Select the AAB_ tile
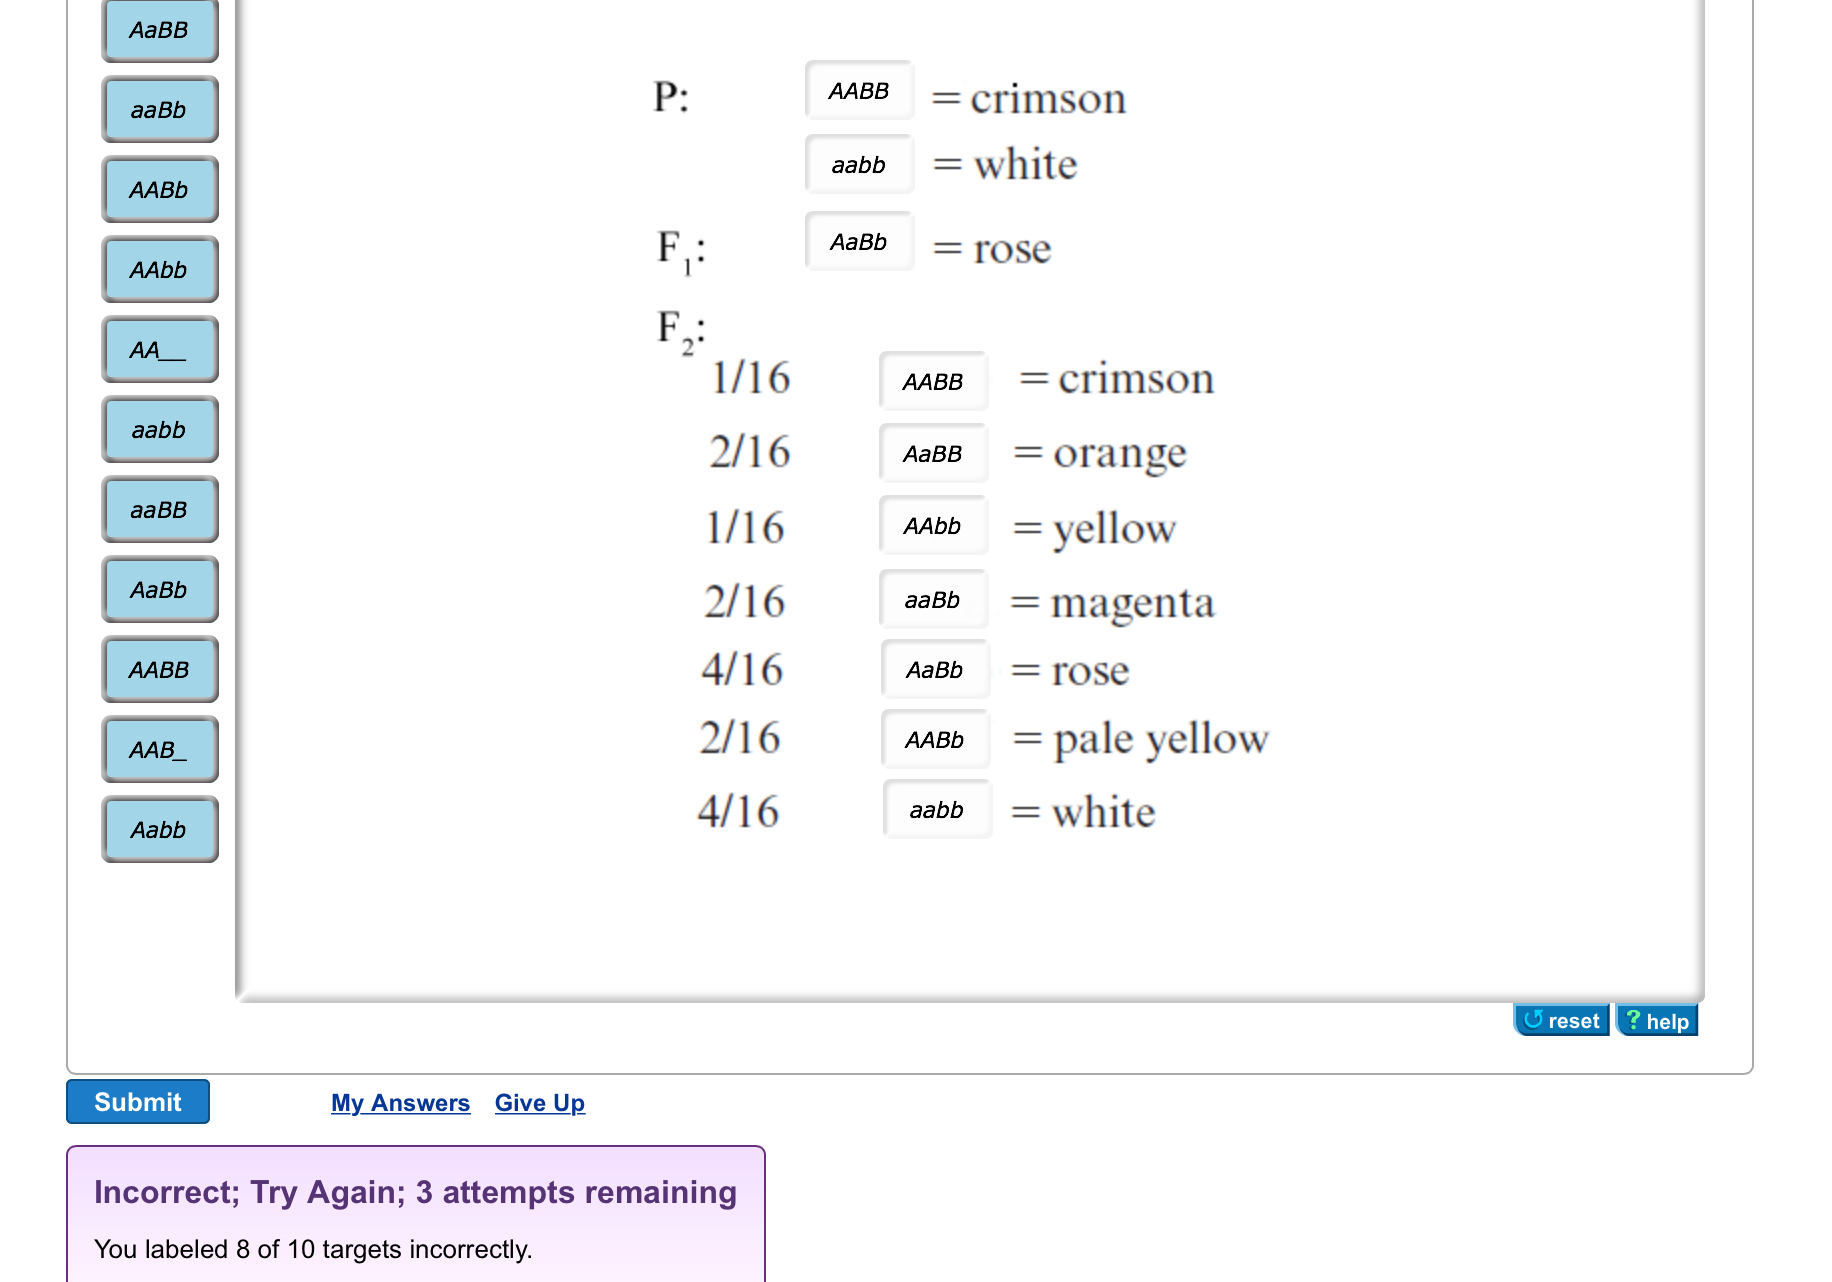 [x=159, y=749]
